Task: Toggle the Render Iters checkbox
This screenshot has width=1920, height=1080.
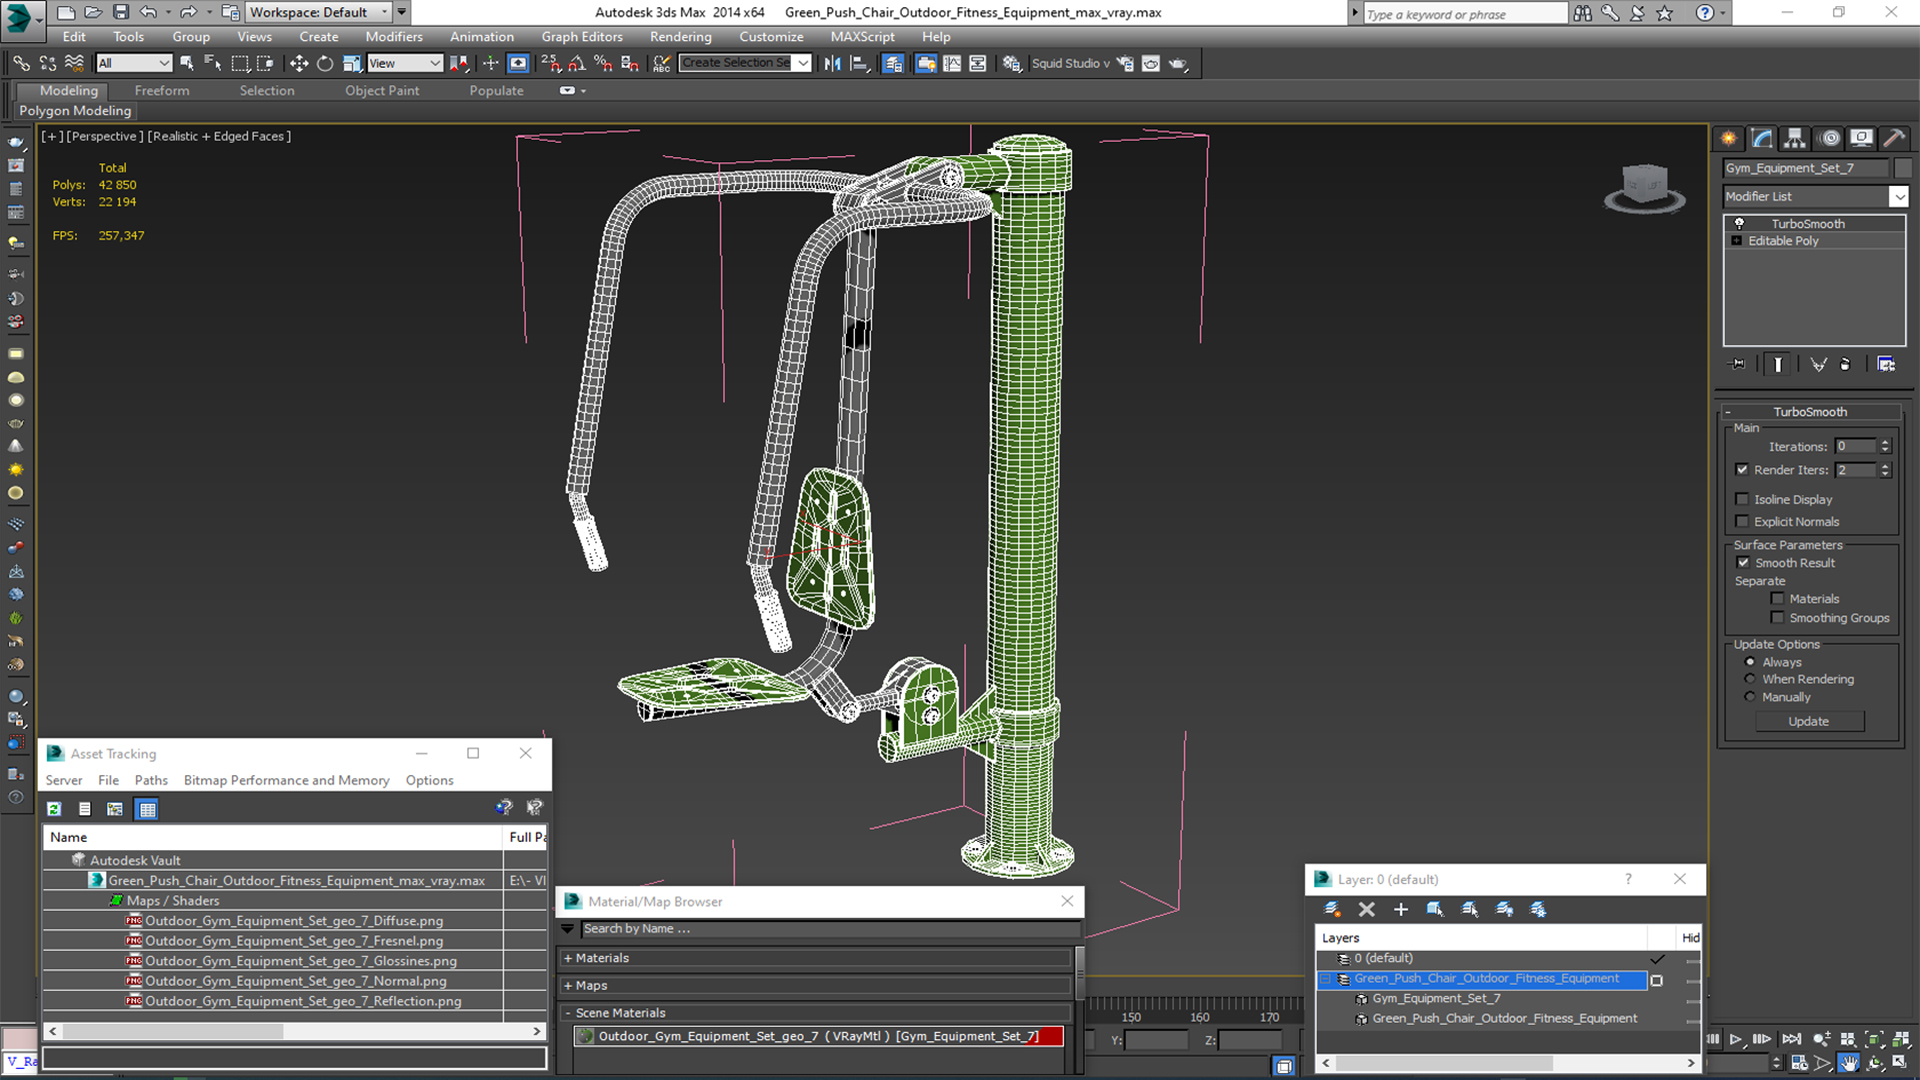Action: [x=1742, y=470]
